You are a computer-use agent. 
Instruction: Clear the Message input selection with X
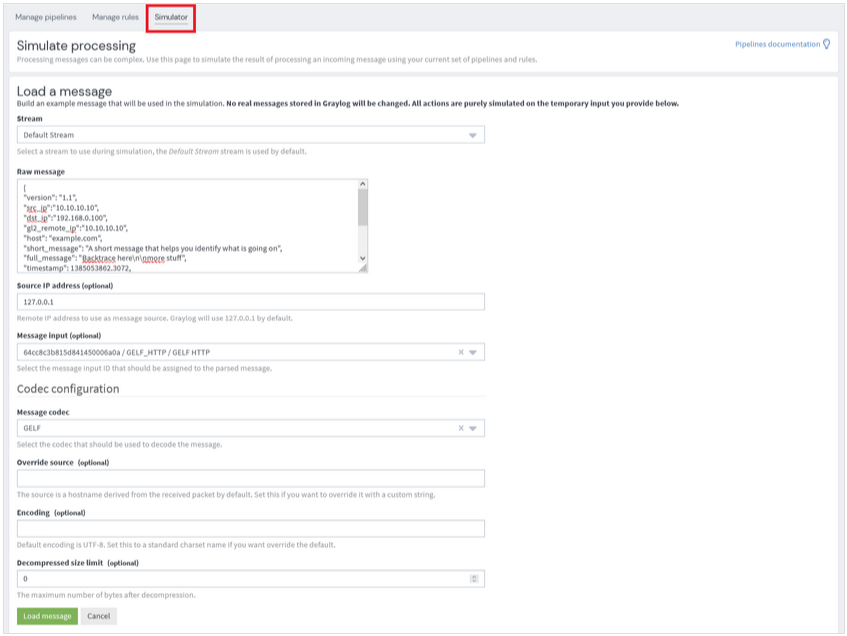click(461, 352)
